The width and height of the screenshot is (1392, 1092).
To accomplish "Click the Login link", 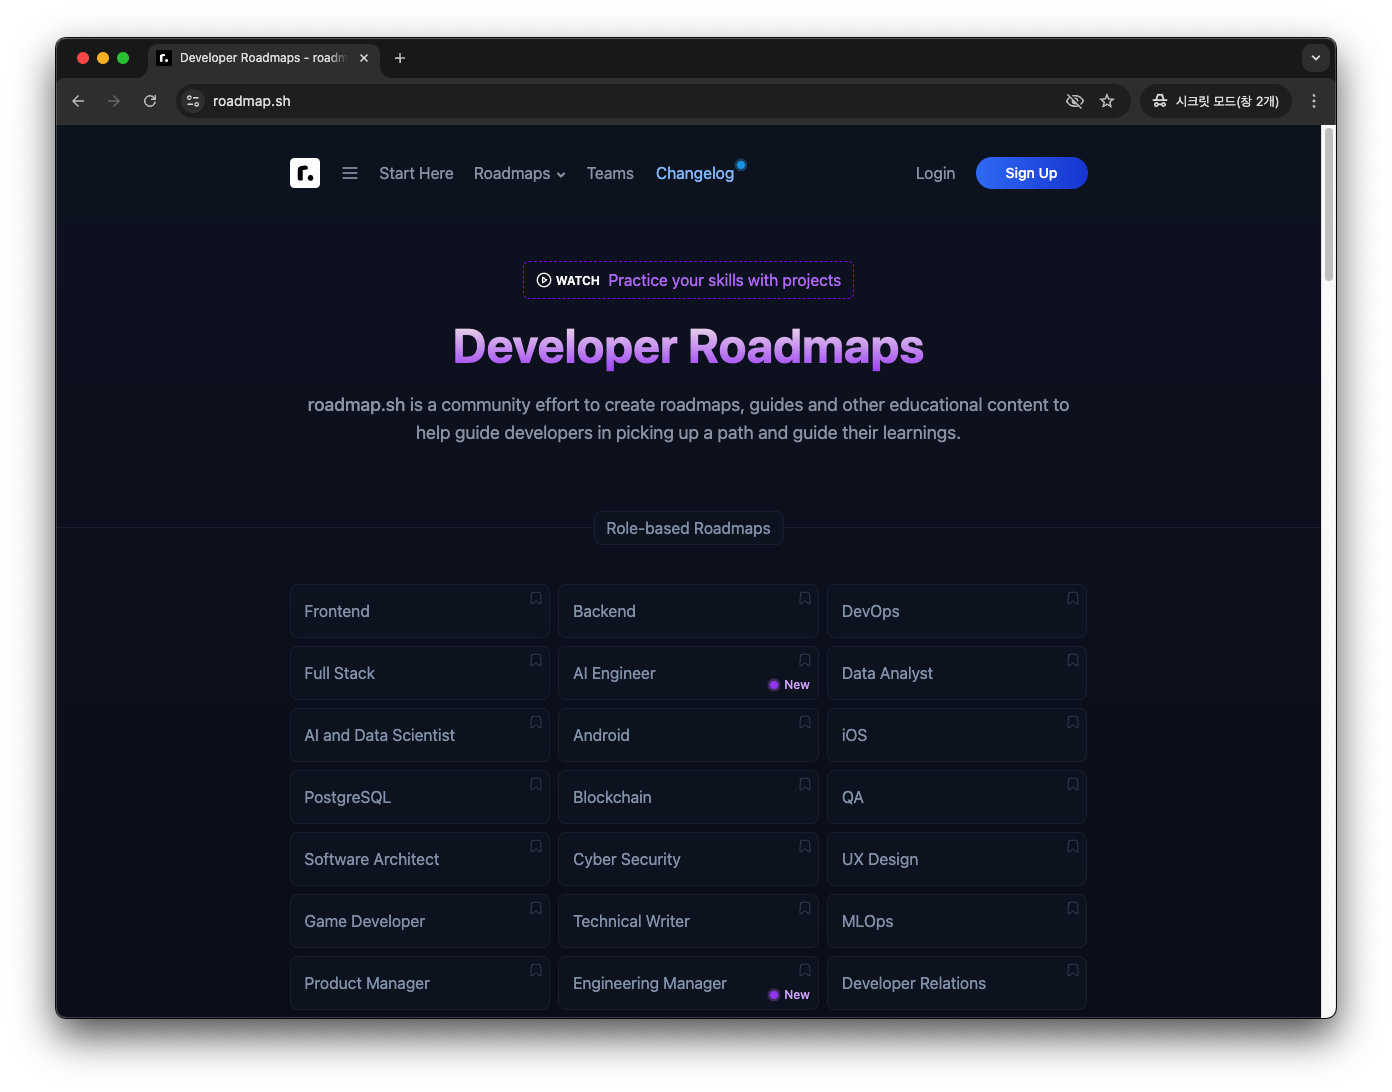I will pyautogui.click(x=935, y=173).
